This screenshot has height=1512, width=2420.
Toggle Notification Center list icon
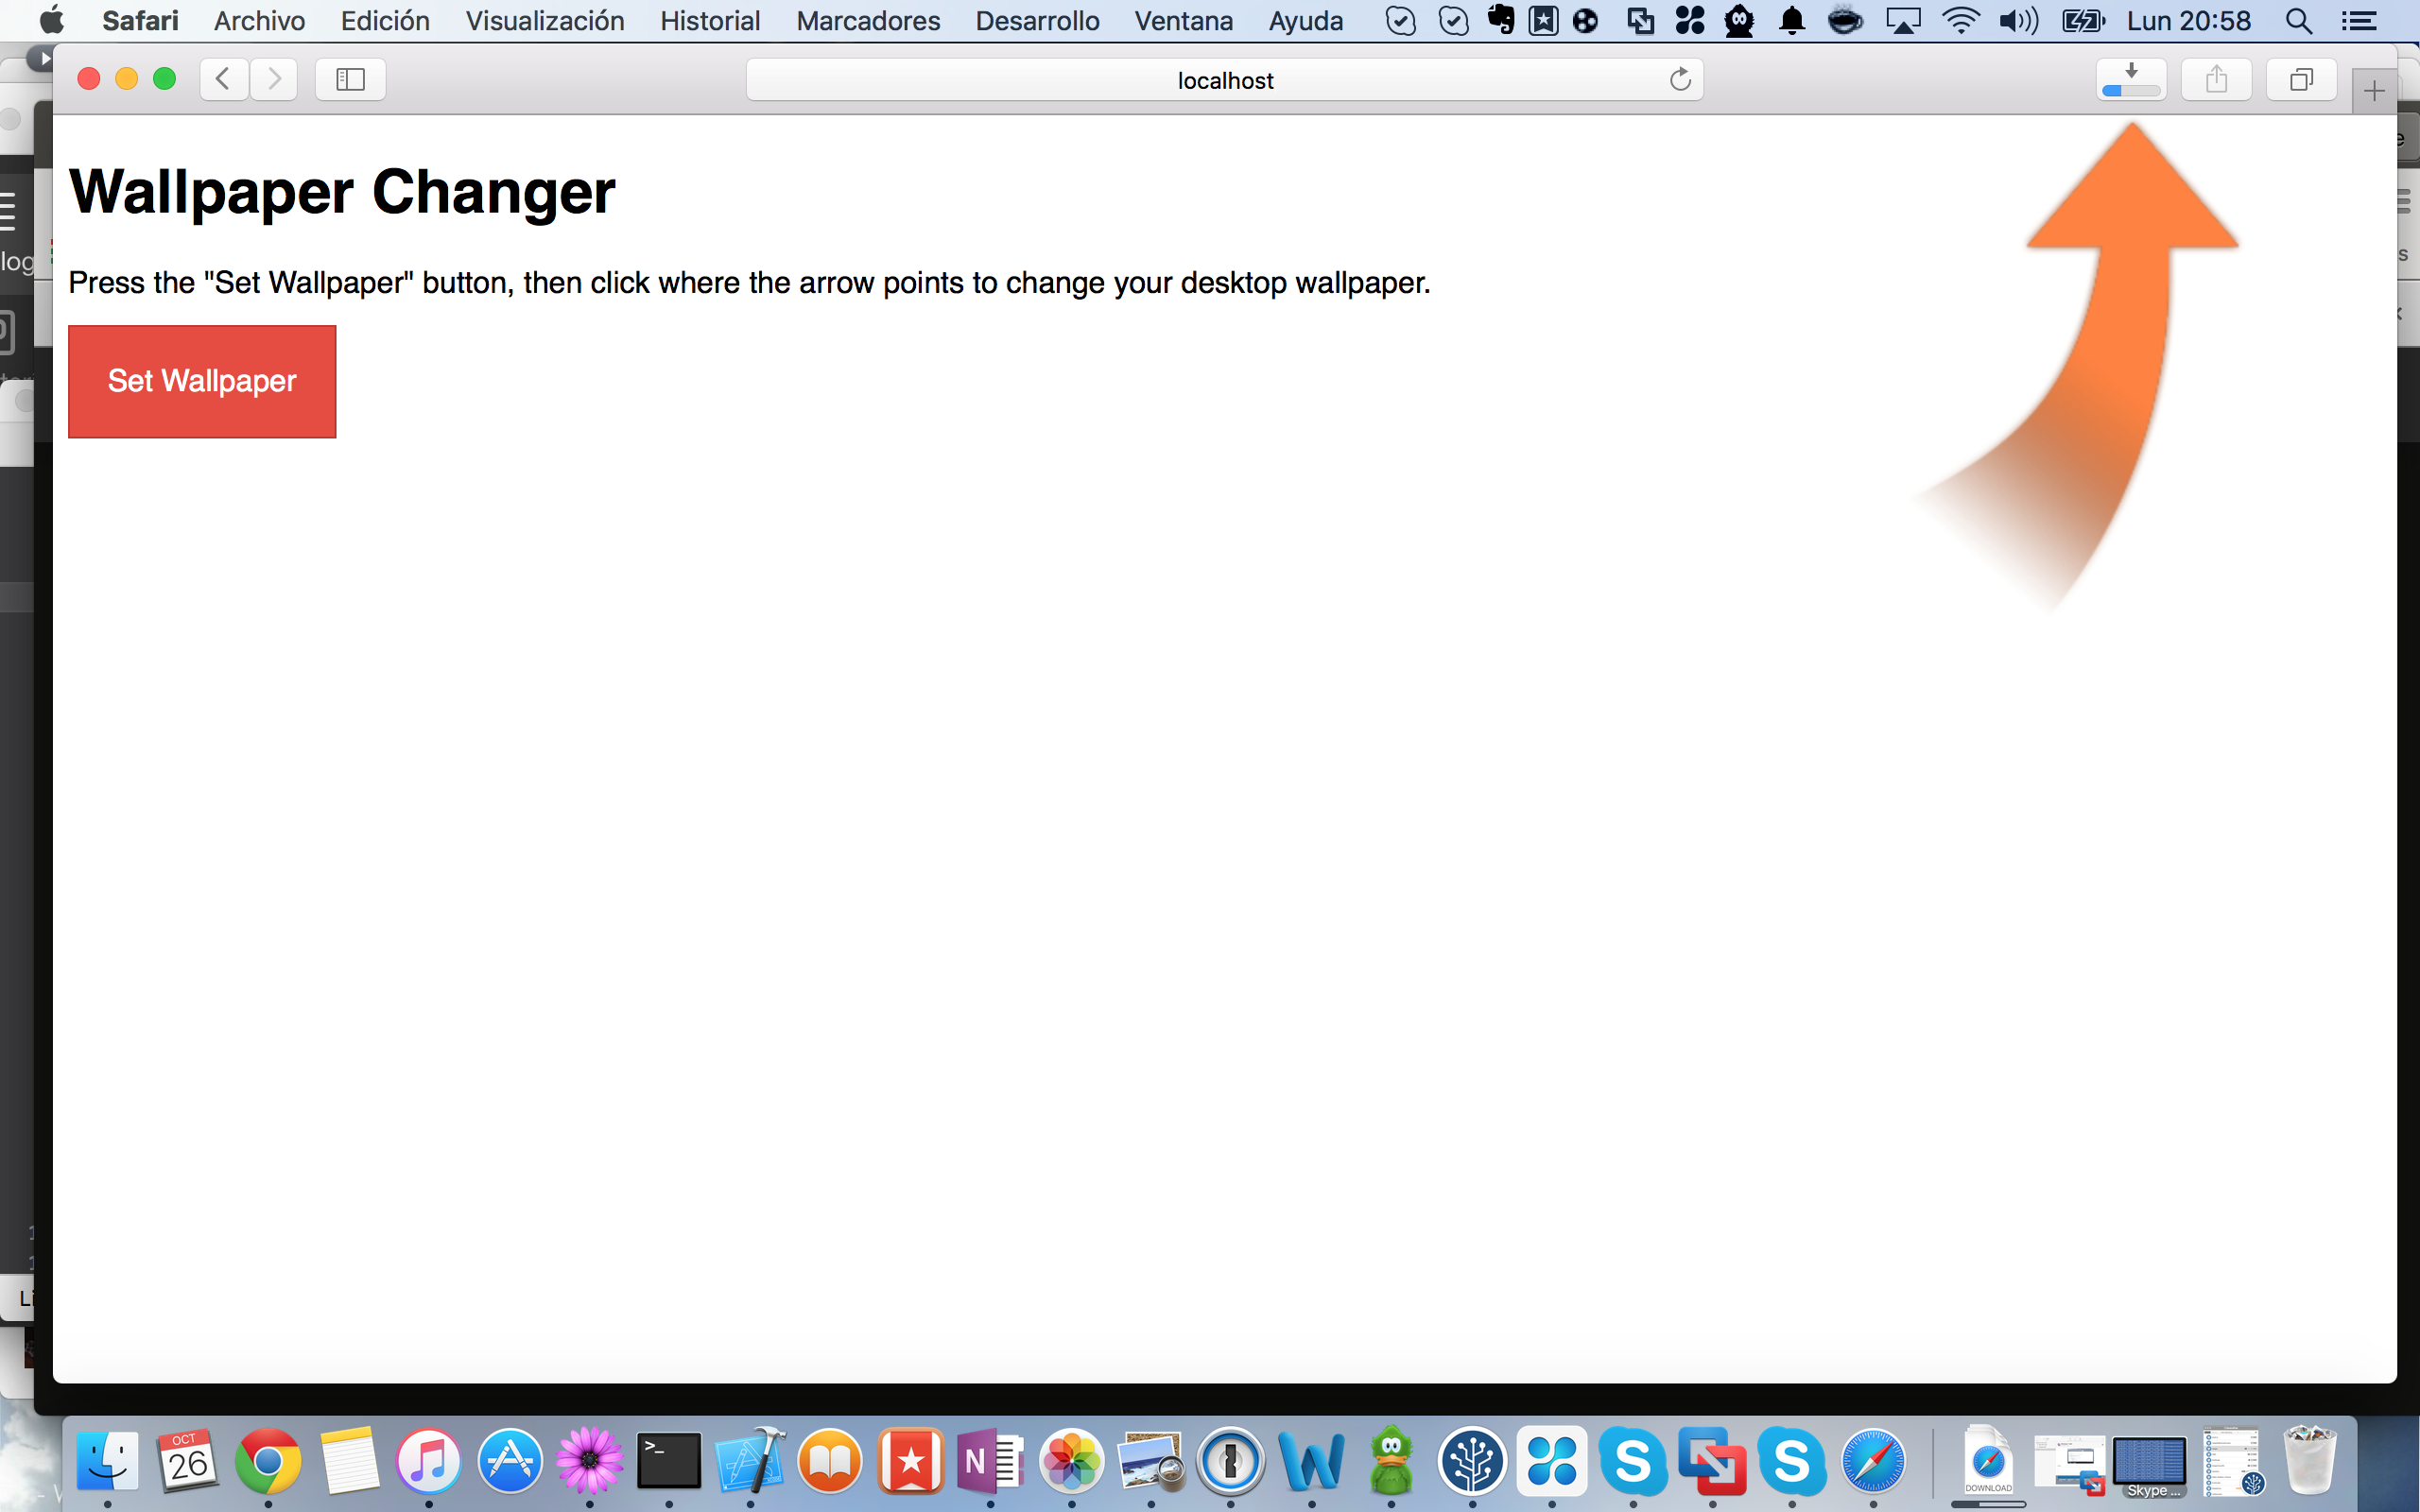click(x=2359, y=21)
